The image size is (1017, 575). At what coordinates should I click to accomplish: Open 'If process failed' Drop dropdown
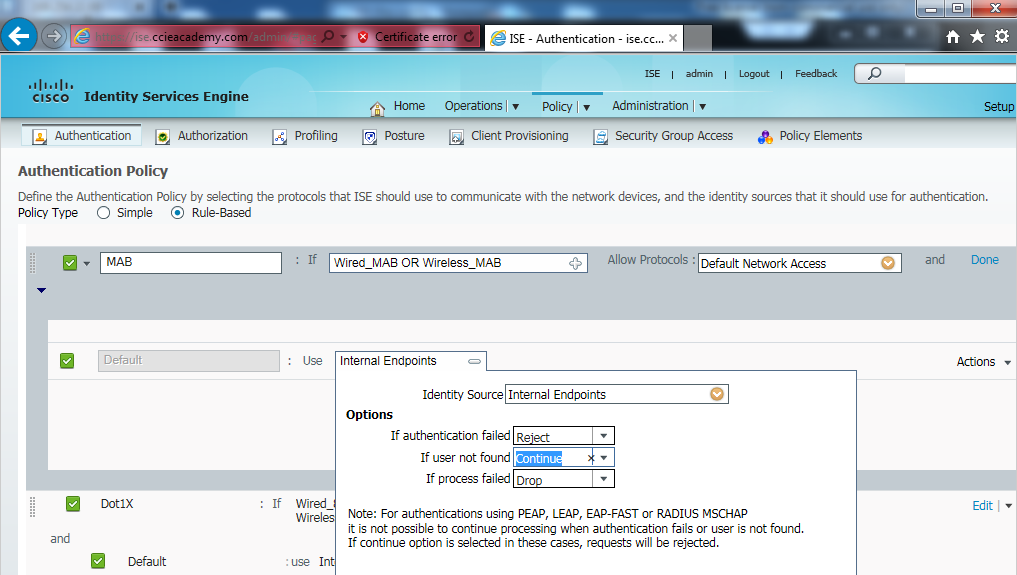click(x=604, y=479)
